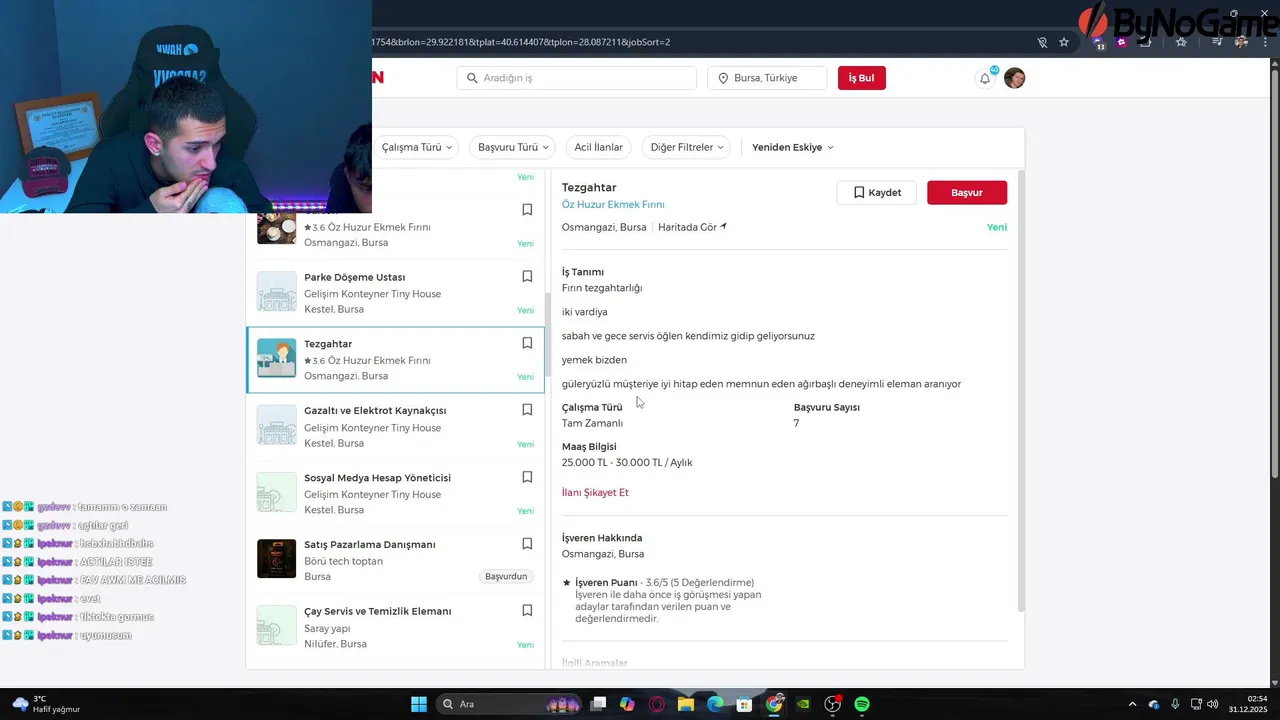Screen dimensions: 1280x720
Task: Select the Çay Servis ve Temizlik Elemanı job title
Action: coord(377,611)
